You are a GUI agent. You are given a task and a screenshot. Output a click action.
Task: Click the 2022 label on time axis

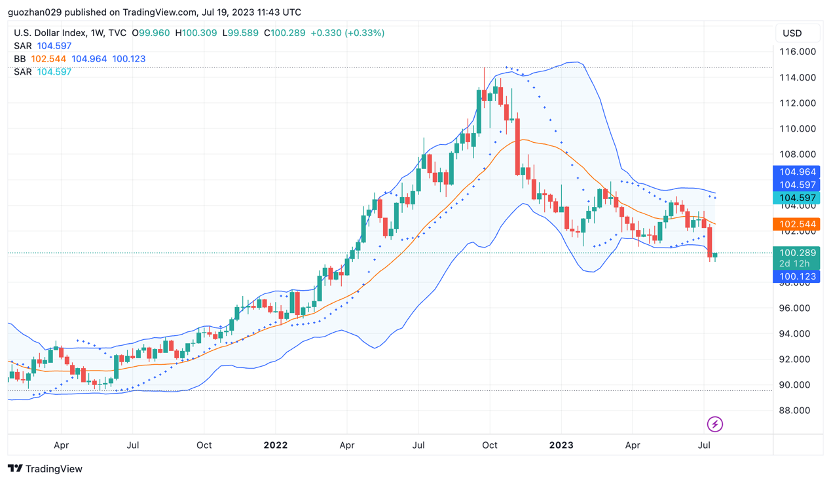coord(275,445)
